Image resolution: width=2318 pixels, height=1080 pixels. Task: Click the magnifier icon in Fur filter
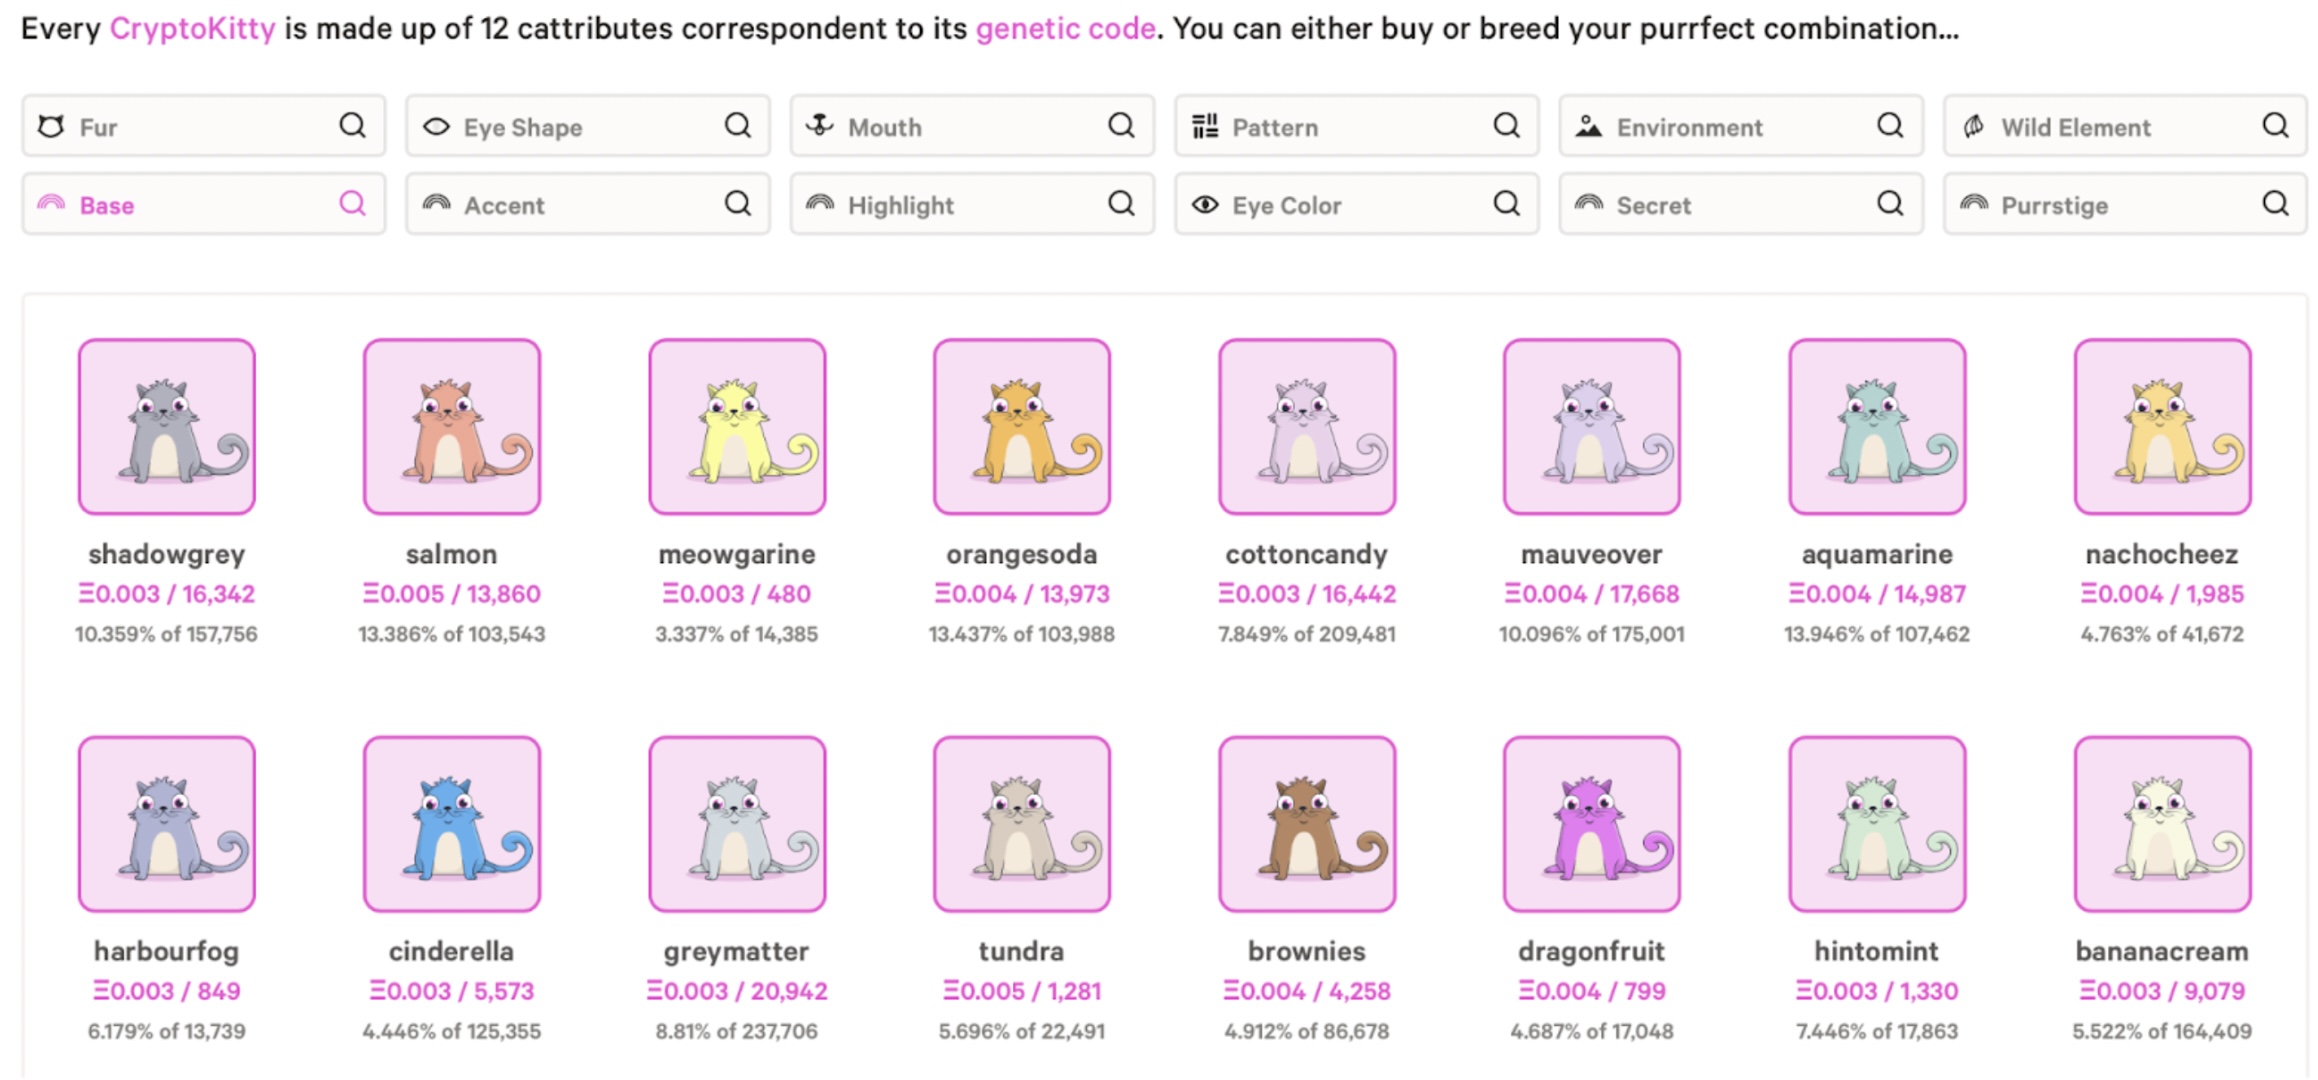(x=352, y=126)
